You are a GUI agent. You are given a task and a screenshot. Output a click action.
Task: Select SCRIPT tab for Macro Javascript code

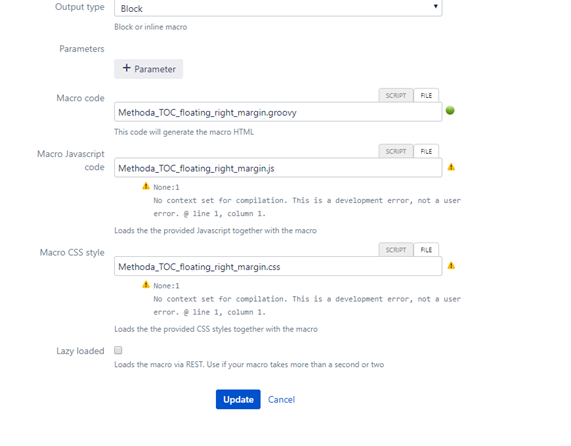[396, 151]
